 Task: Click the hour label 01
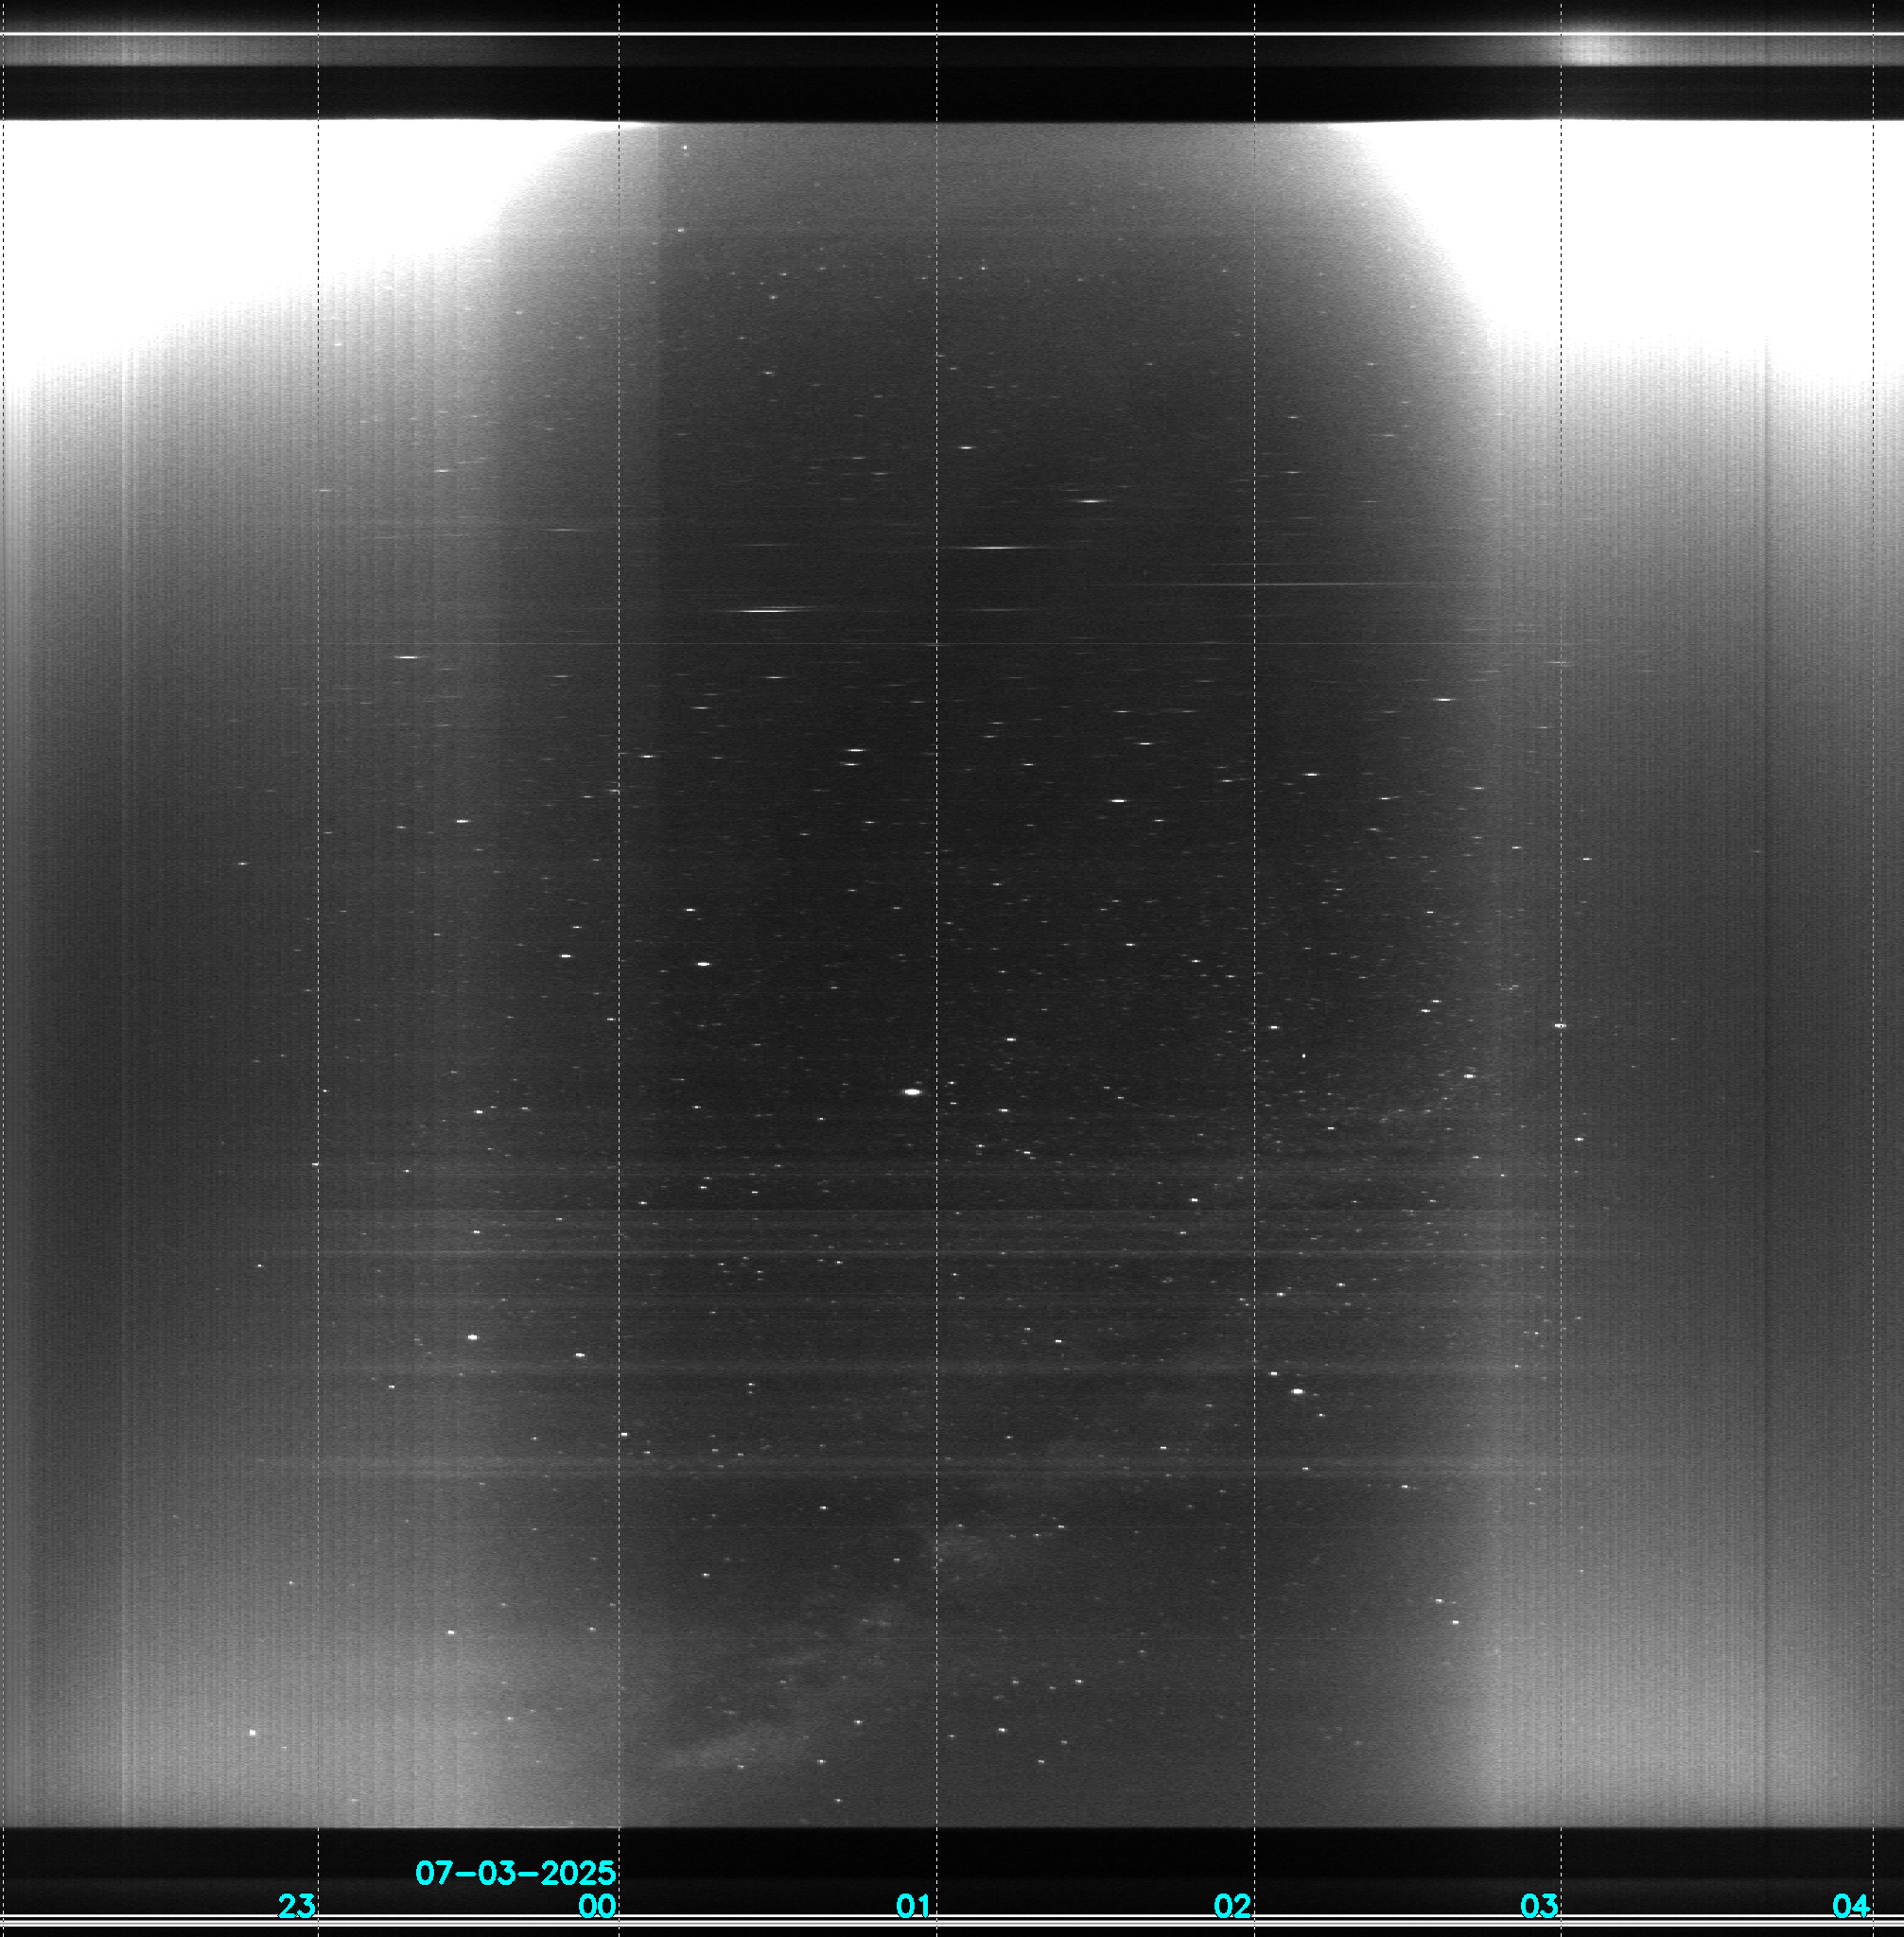tap(914, 1906)
